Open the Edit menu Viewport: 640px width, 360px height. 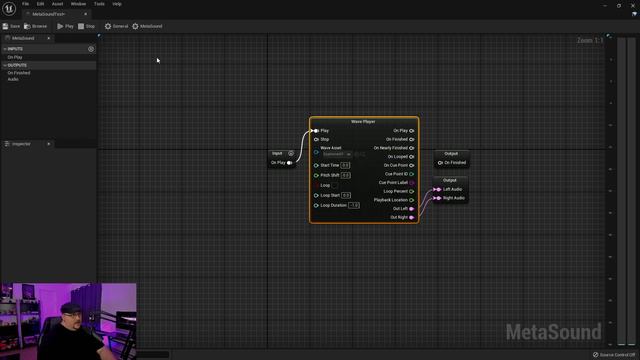[x=40, y=4]
